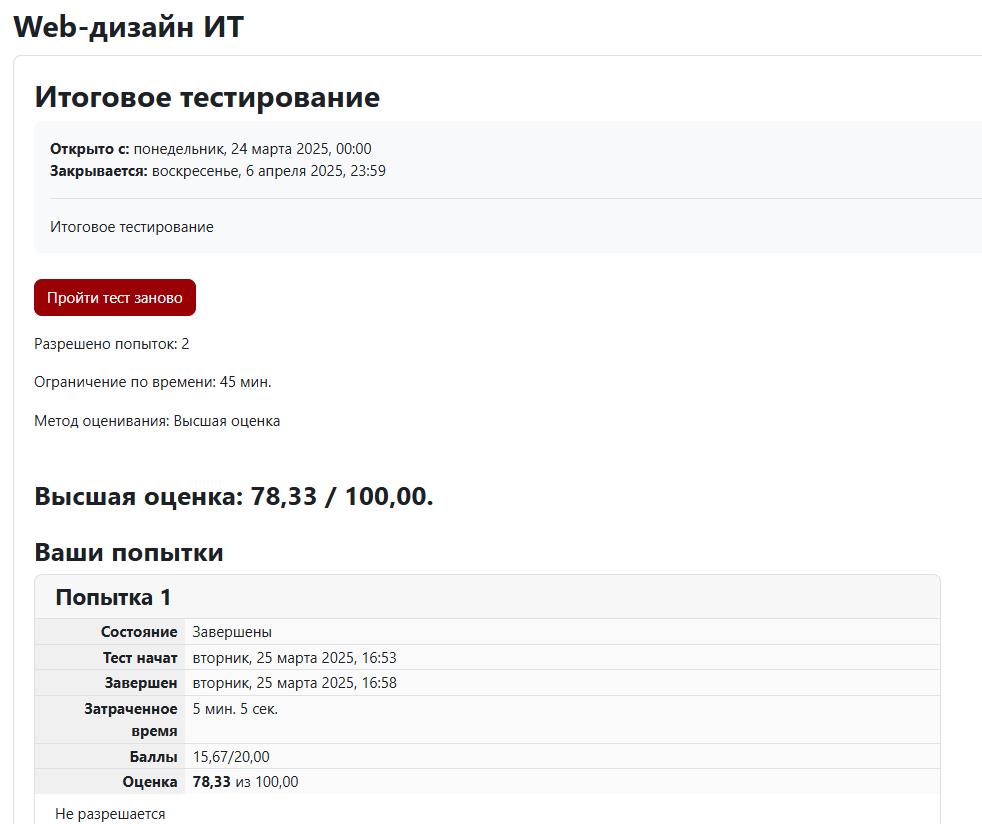Click the 'Открыто с:' label
Screen dimensions: 982x824
[90, 149]
